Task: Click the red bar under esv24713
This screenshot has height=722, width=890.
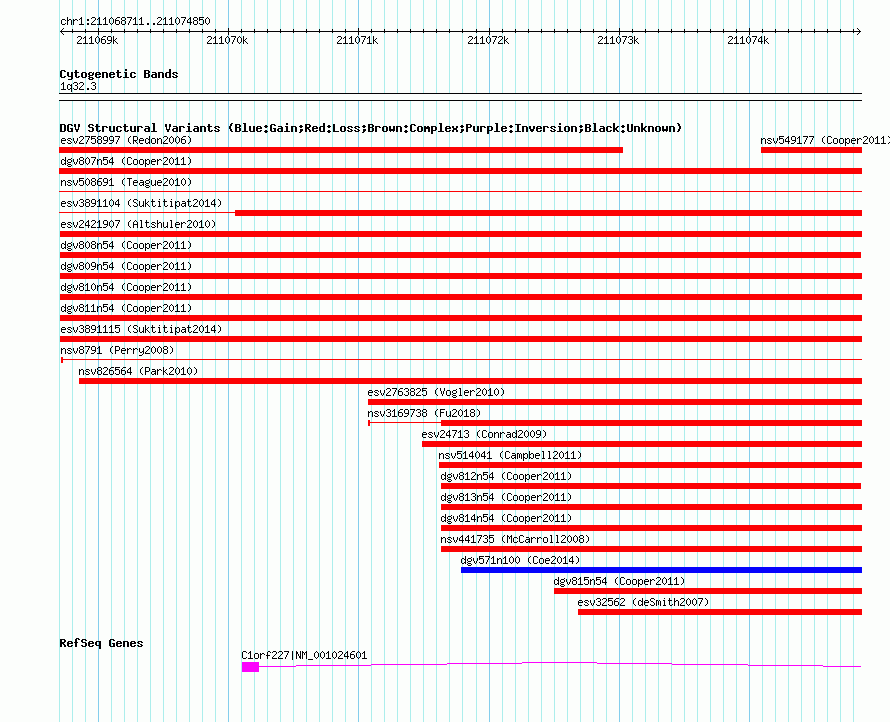Action: pyautogui.click(x=642, y=444)
